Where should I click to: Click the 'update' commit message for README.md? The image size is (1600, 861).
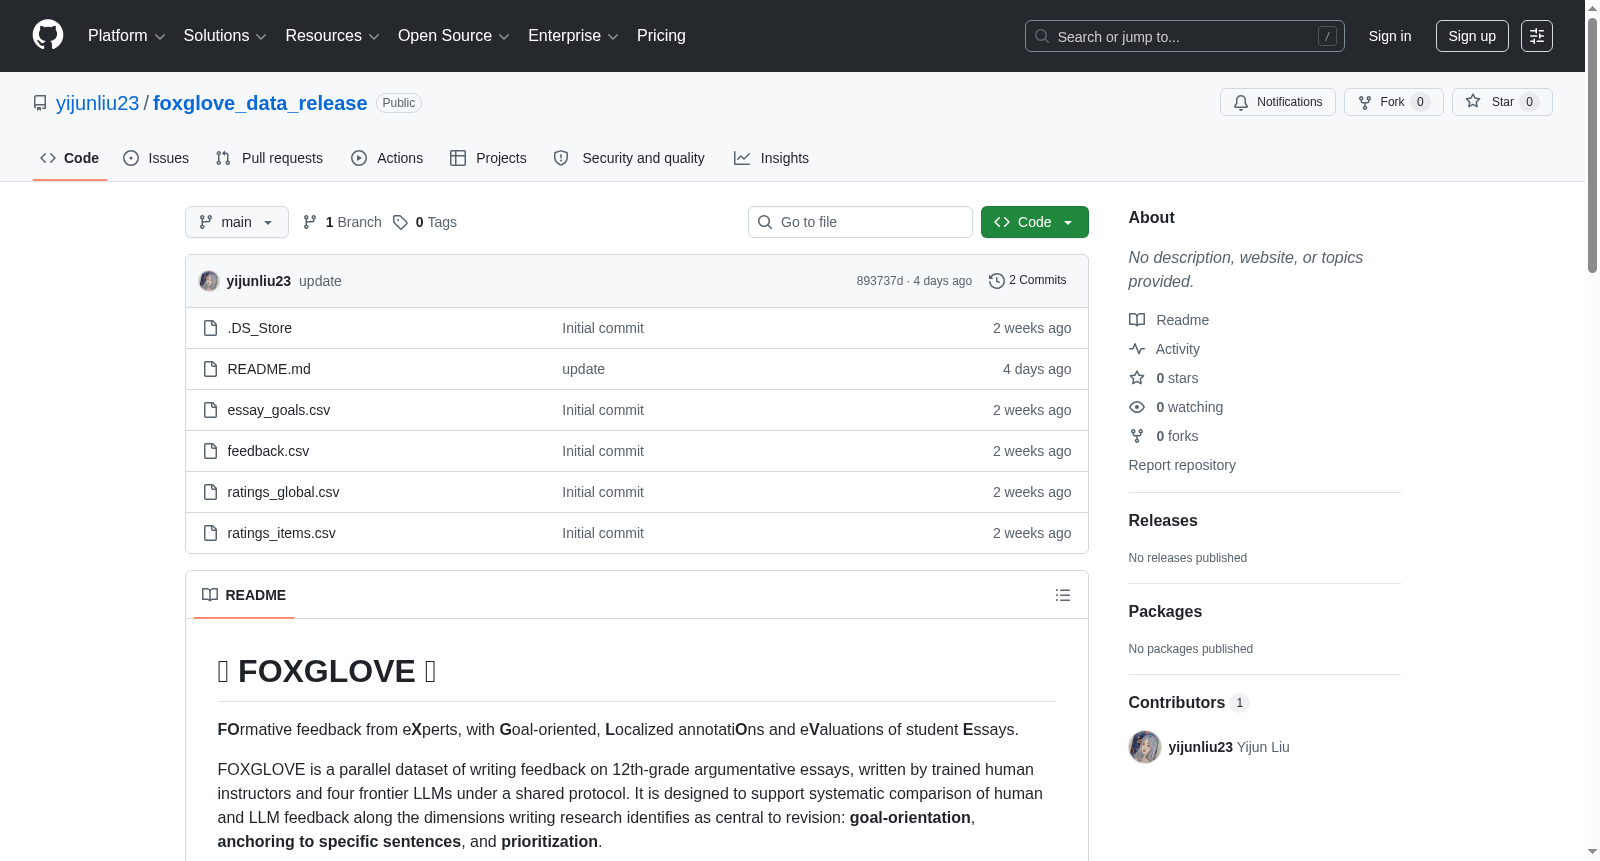[583, 369]
